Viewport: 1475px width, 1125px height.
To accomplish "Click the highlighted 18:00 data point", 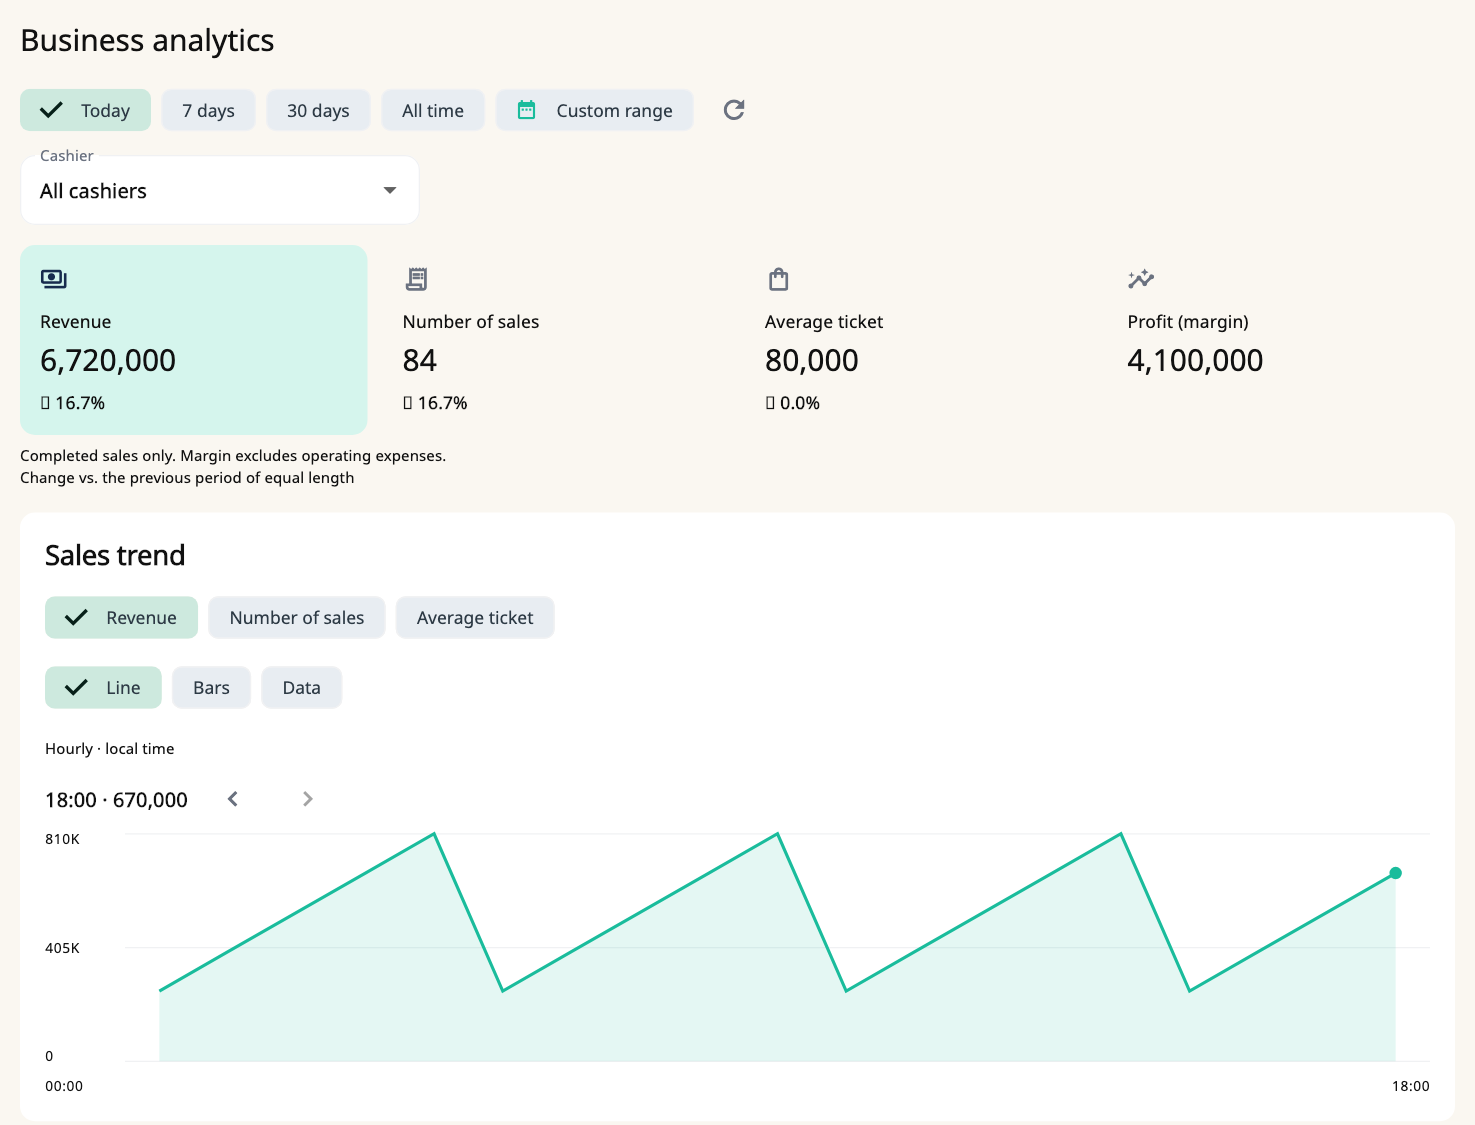I will 1395,873.
